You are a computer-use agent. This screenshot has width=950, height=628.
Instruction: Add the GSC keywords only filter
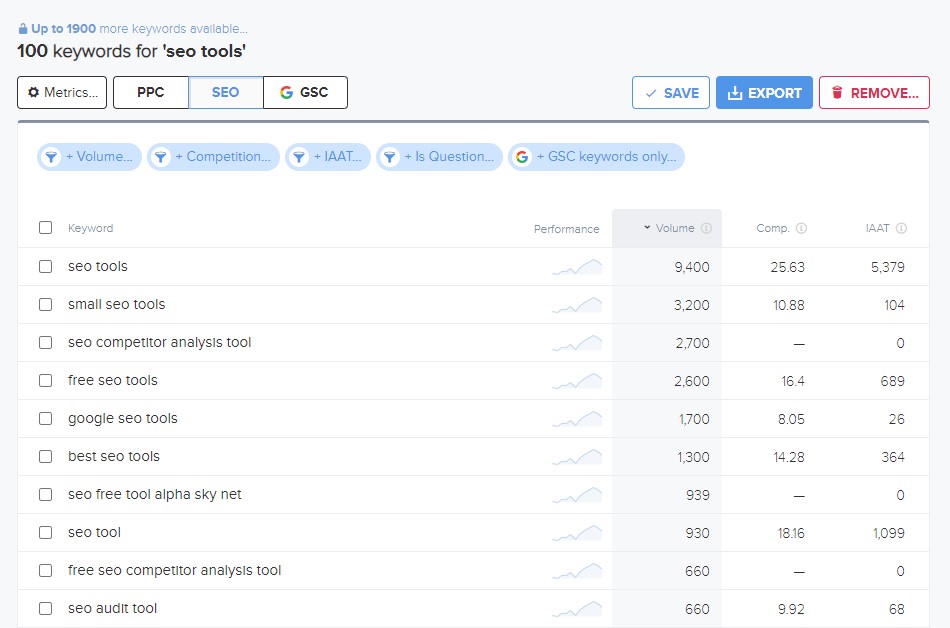coord(596,157)
